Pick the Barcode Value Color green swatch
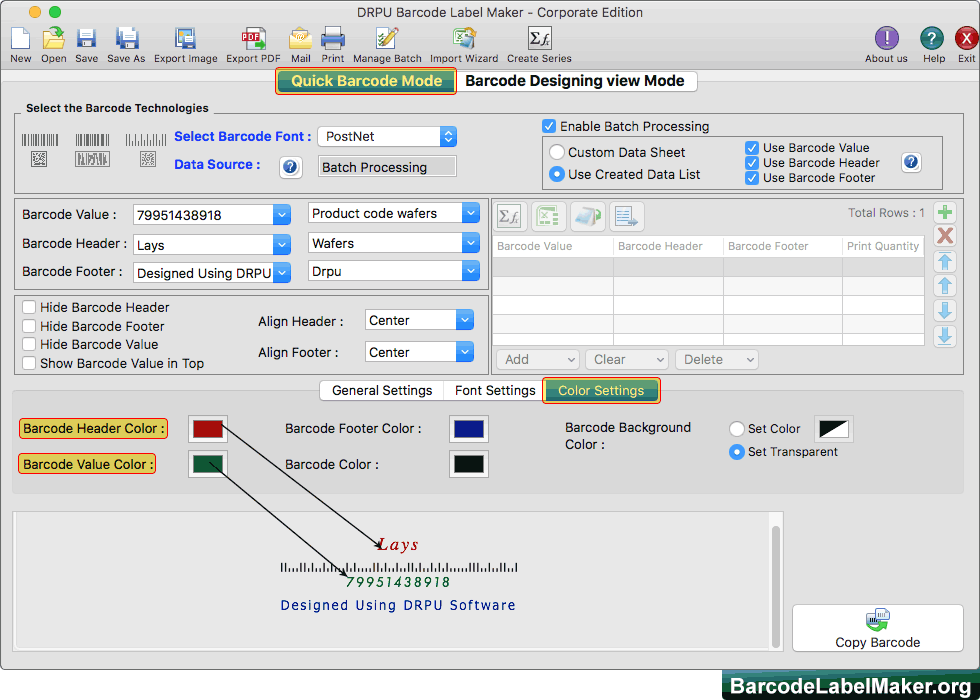The width and height of the screenshot is (980, 700). 208,464
